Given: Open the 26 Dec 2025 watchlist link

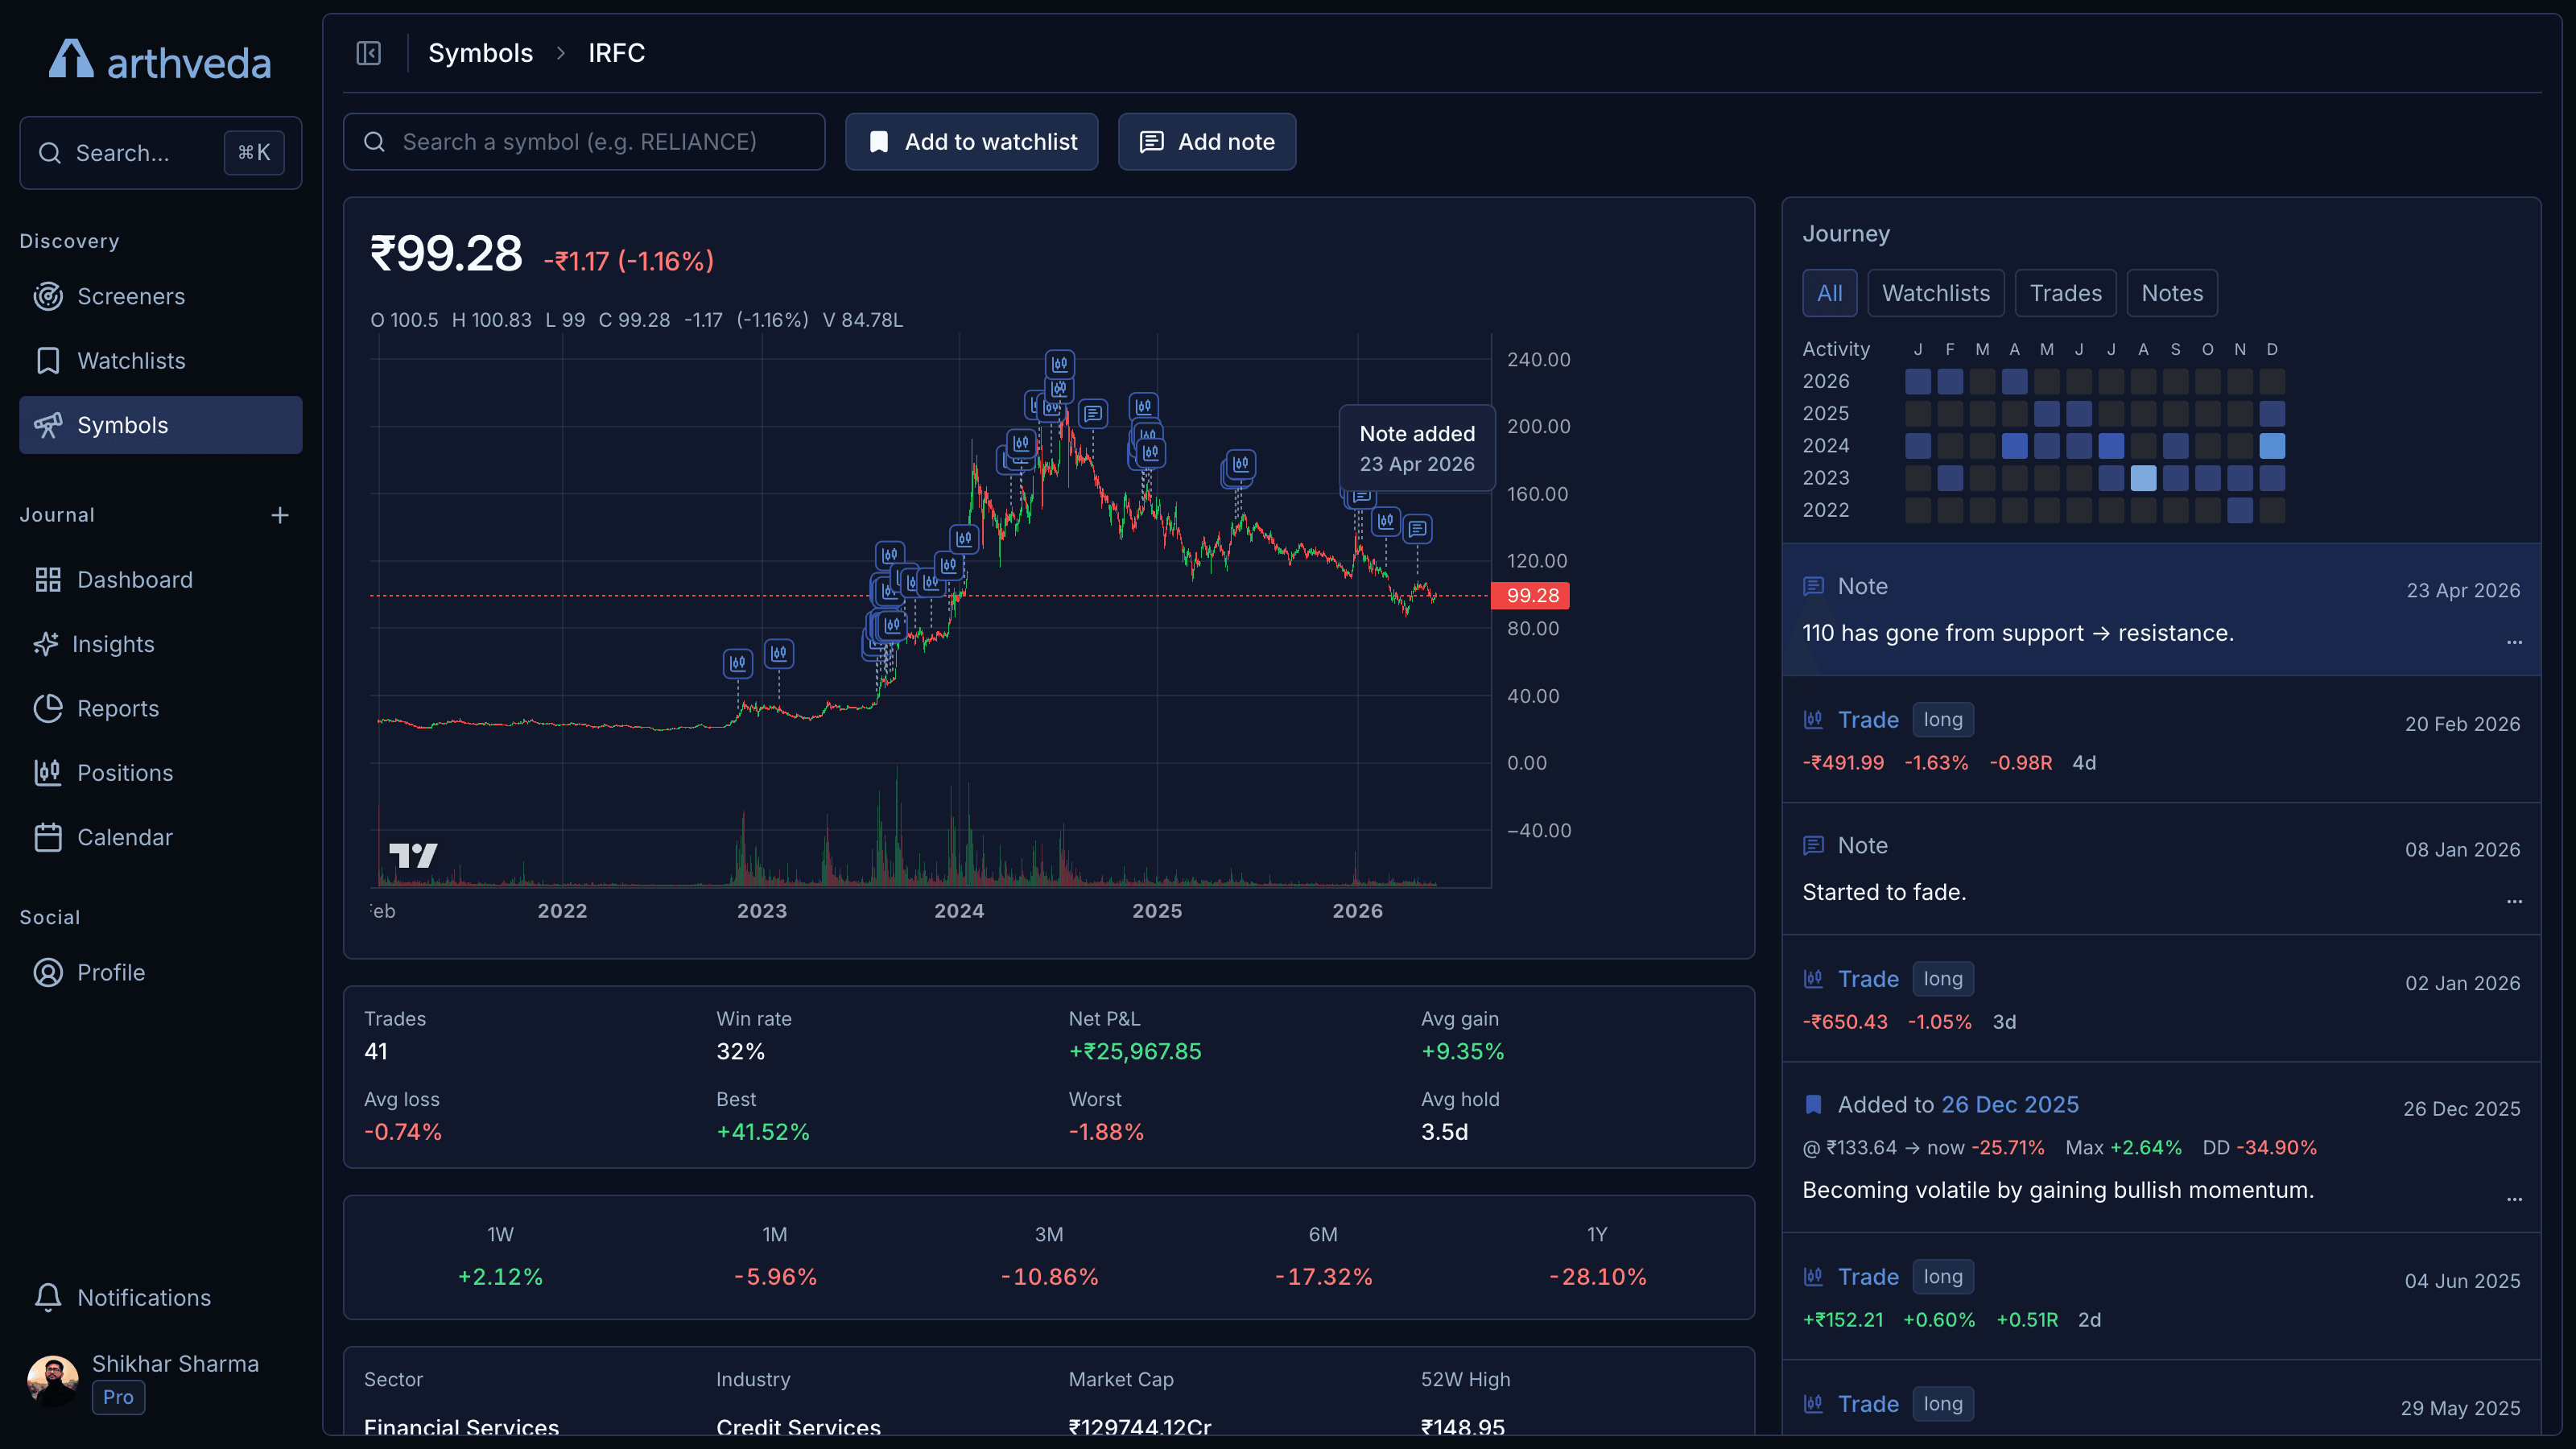Looking at the screenshot, I should tap(2009, 1104).
